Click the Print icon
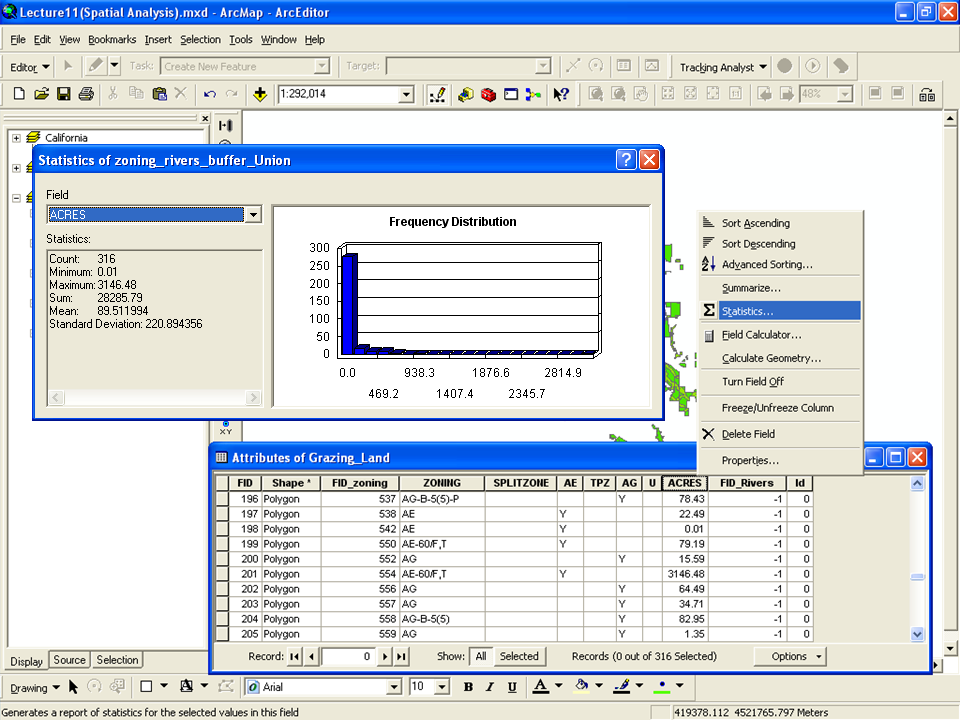This screenshot has height=720, width=960. coord(86,94)
